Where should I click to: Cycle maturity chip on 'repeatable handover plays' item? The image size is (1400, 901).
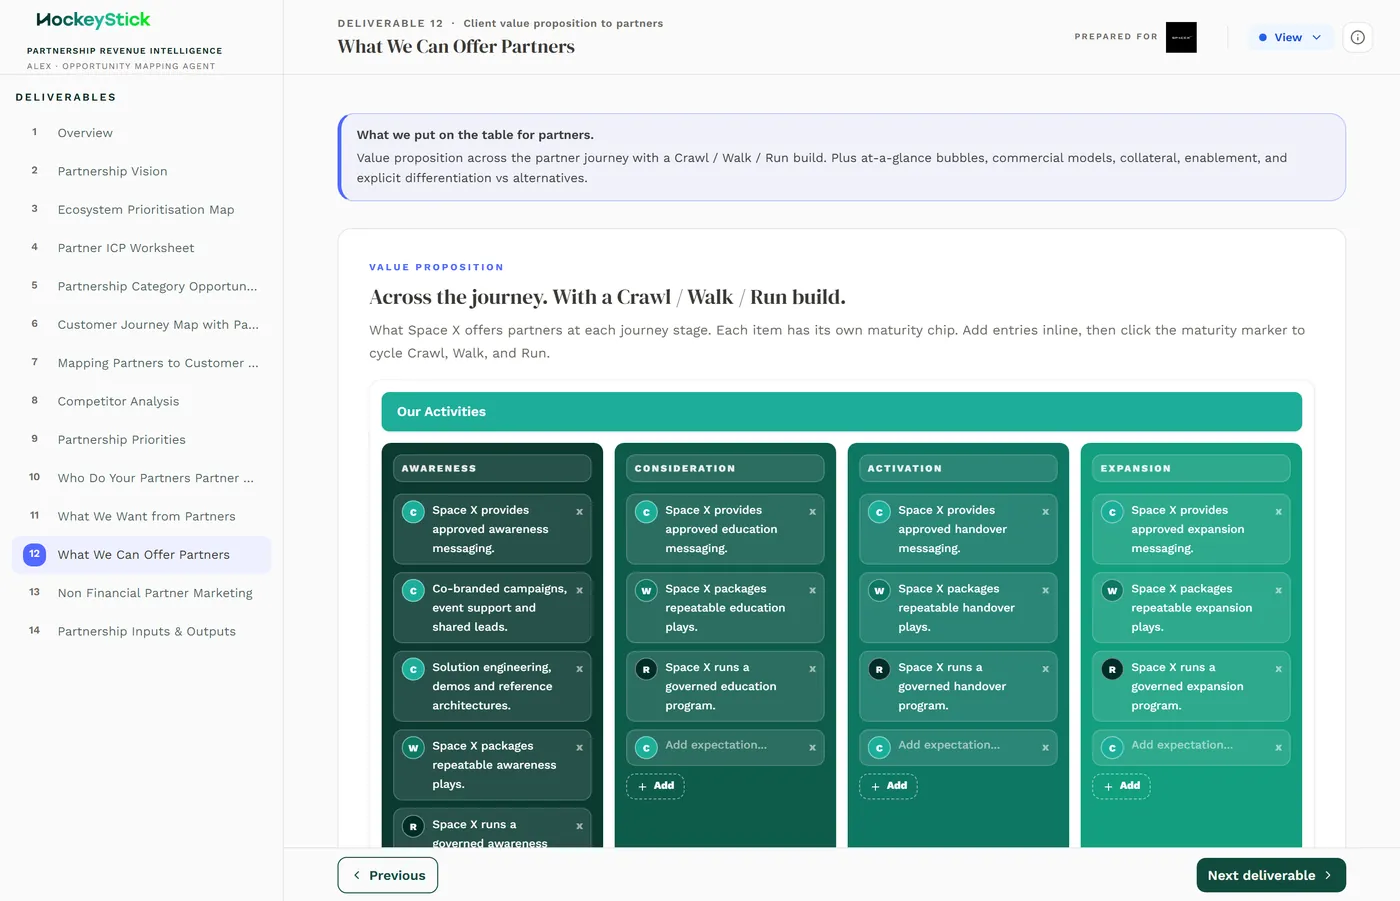(879, 591)
